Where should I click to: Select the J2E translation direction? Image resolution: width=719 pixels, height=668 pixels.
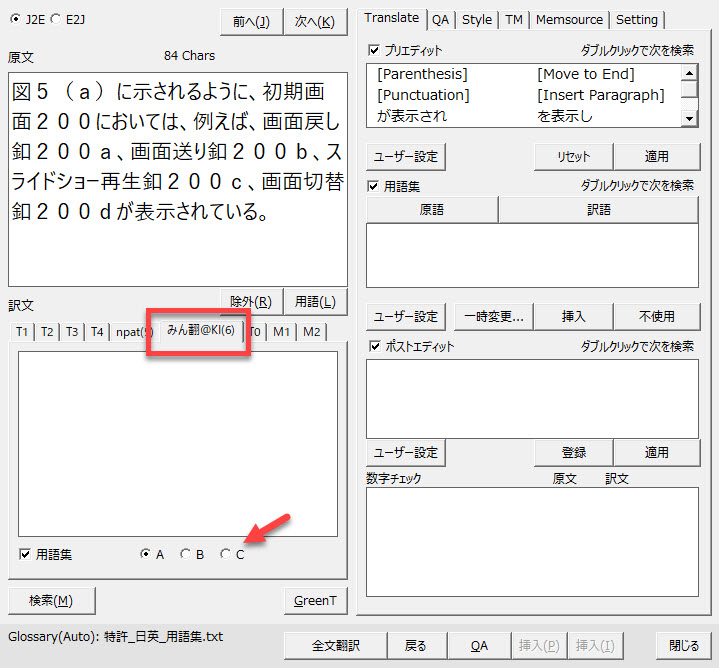(15, 18)
